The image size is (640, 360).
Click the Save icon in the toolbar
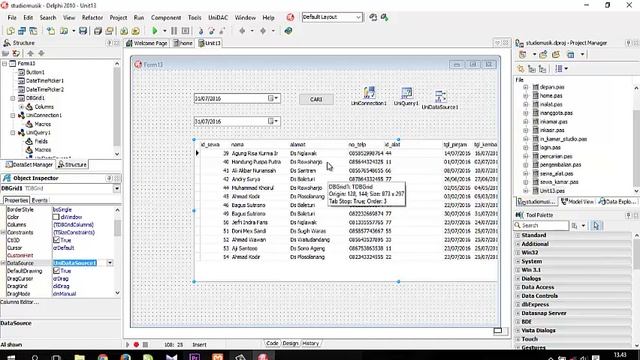(83, 31)
